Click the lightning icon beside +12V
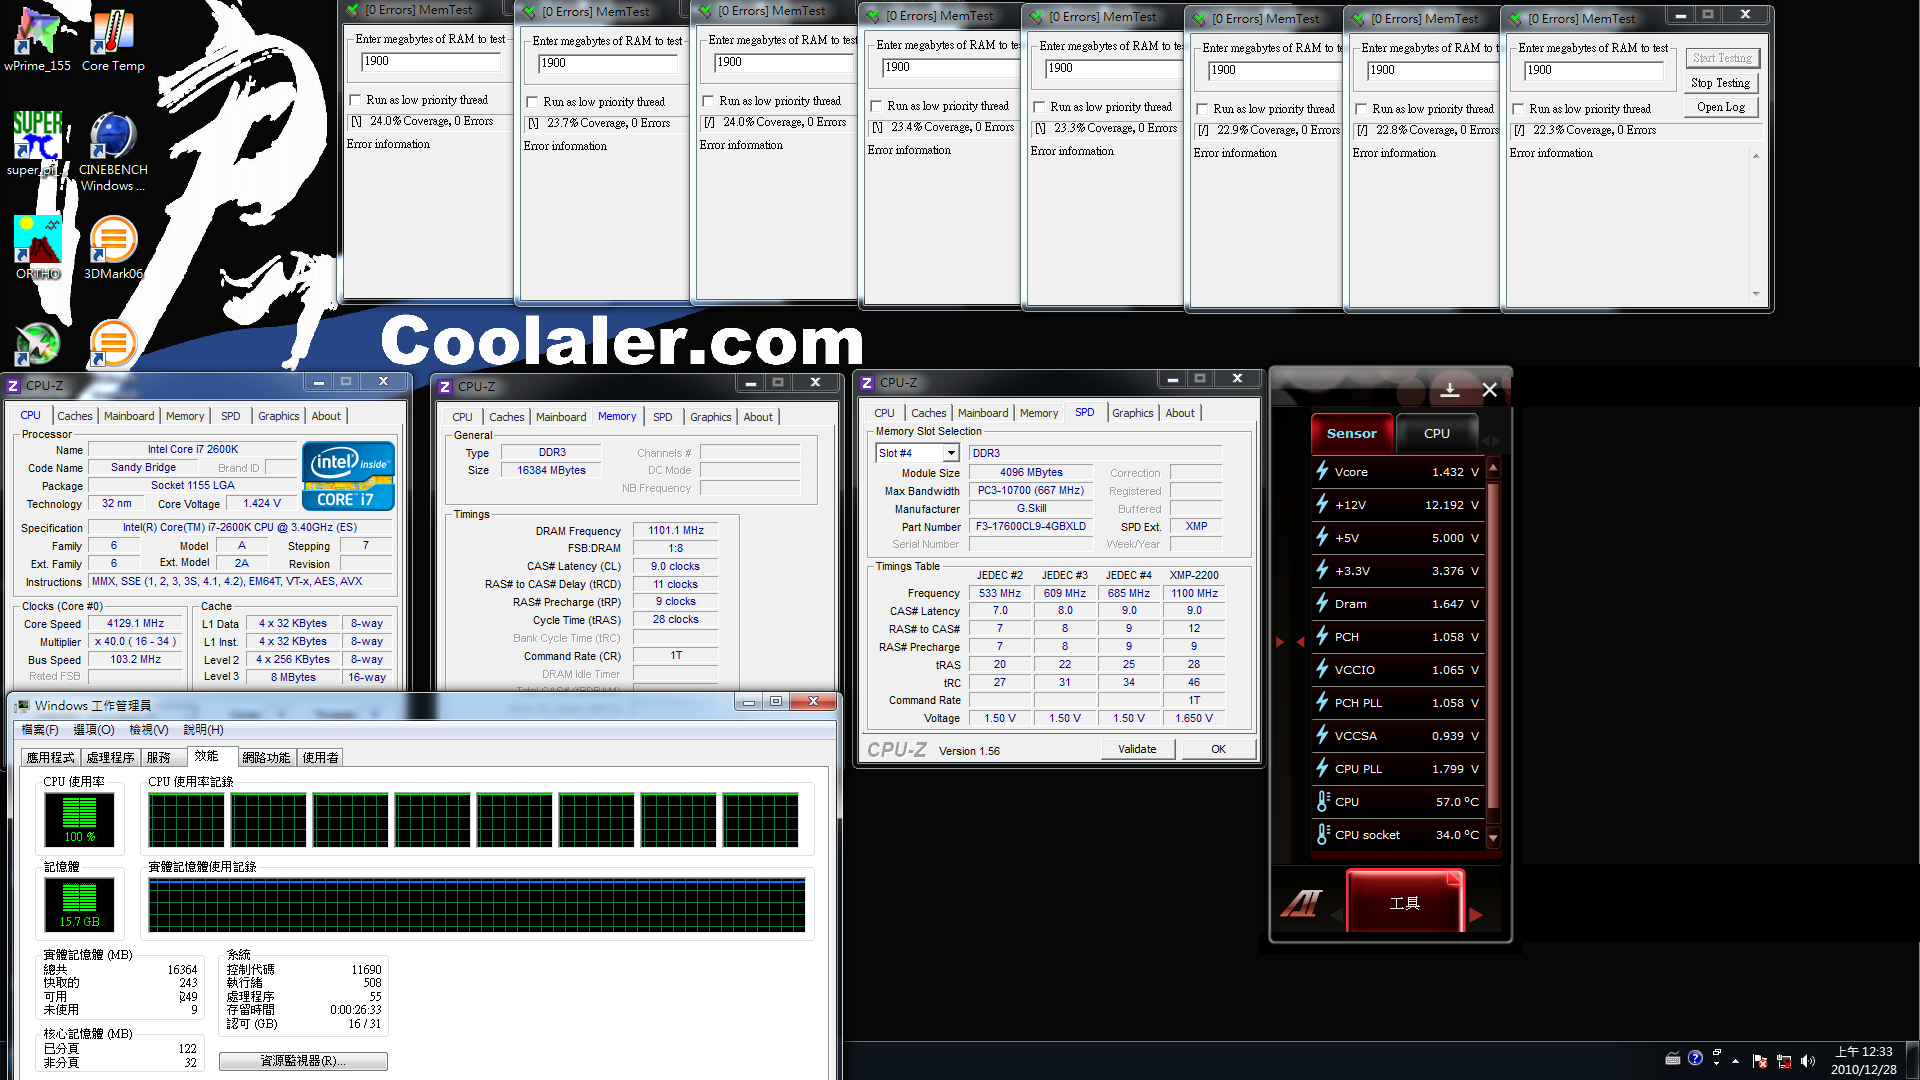Viewport: 1920px width, 1080px height. pyautogui.click(x=1322, y=504)
